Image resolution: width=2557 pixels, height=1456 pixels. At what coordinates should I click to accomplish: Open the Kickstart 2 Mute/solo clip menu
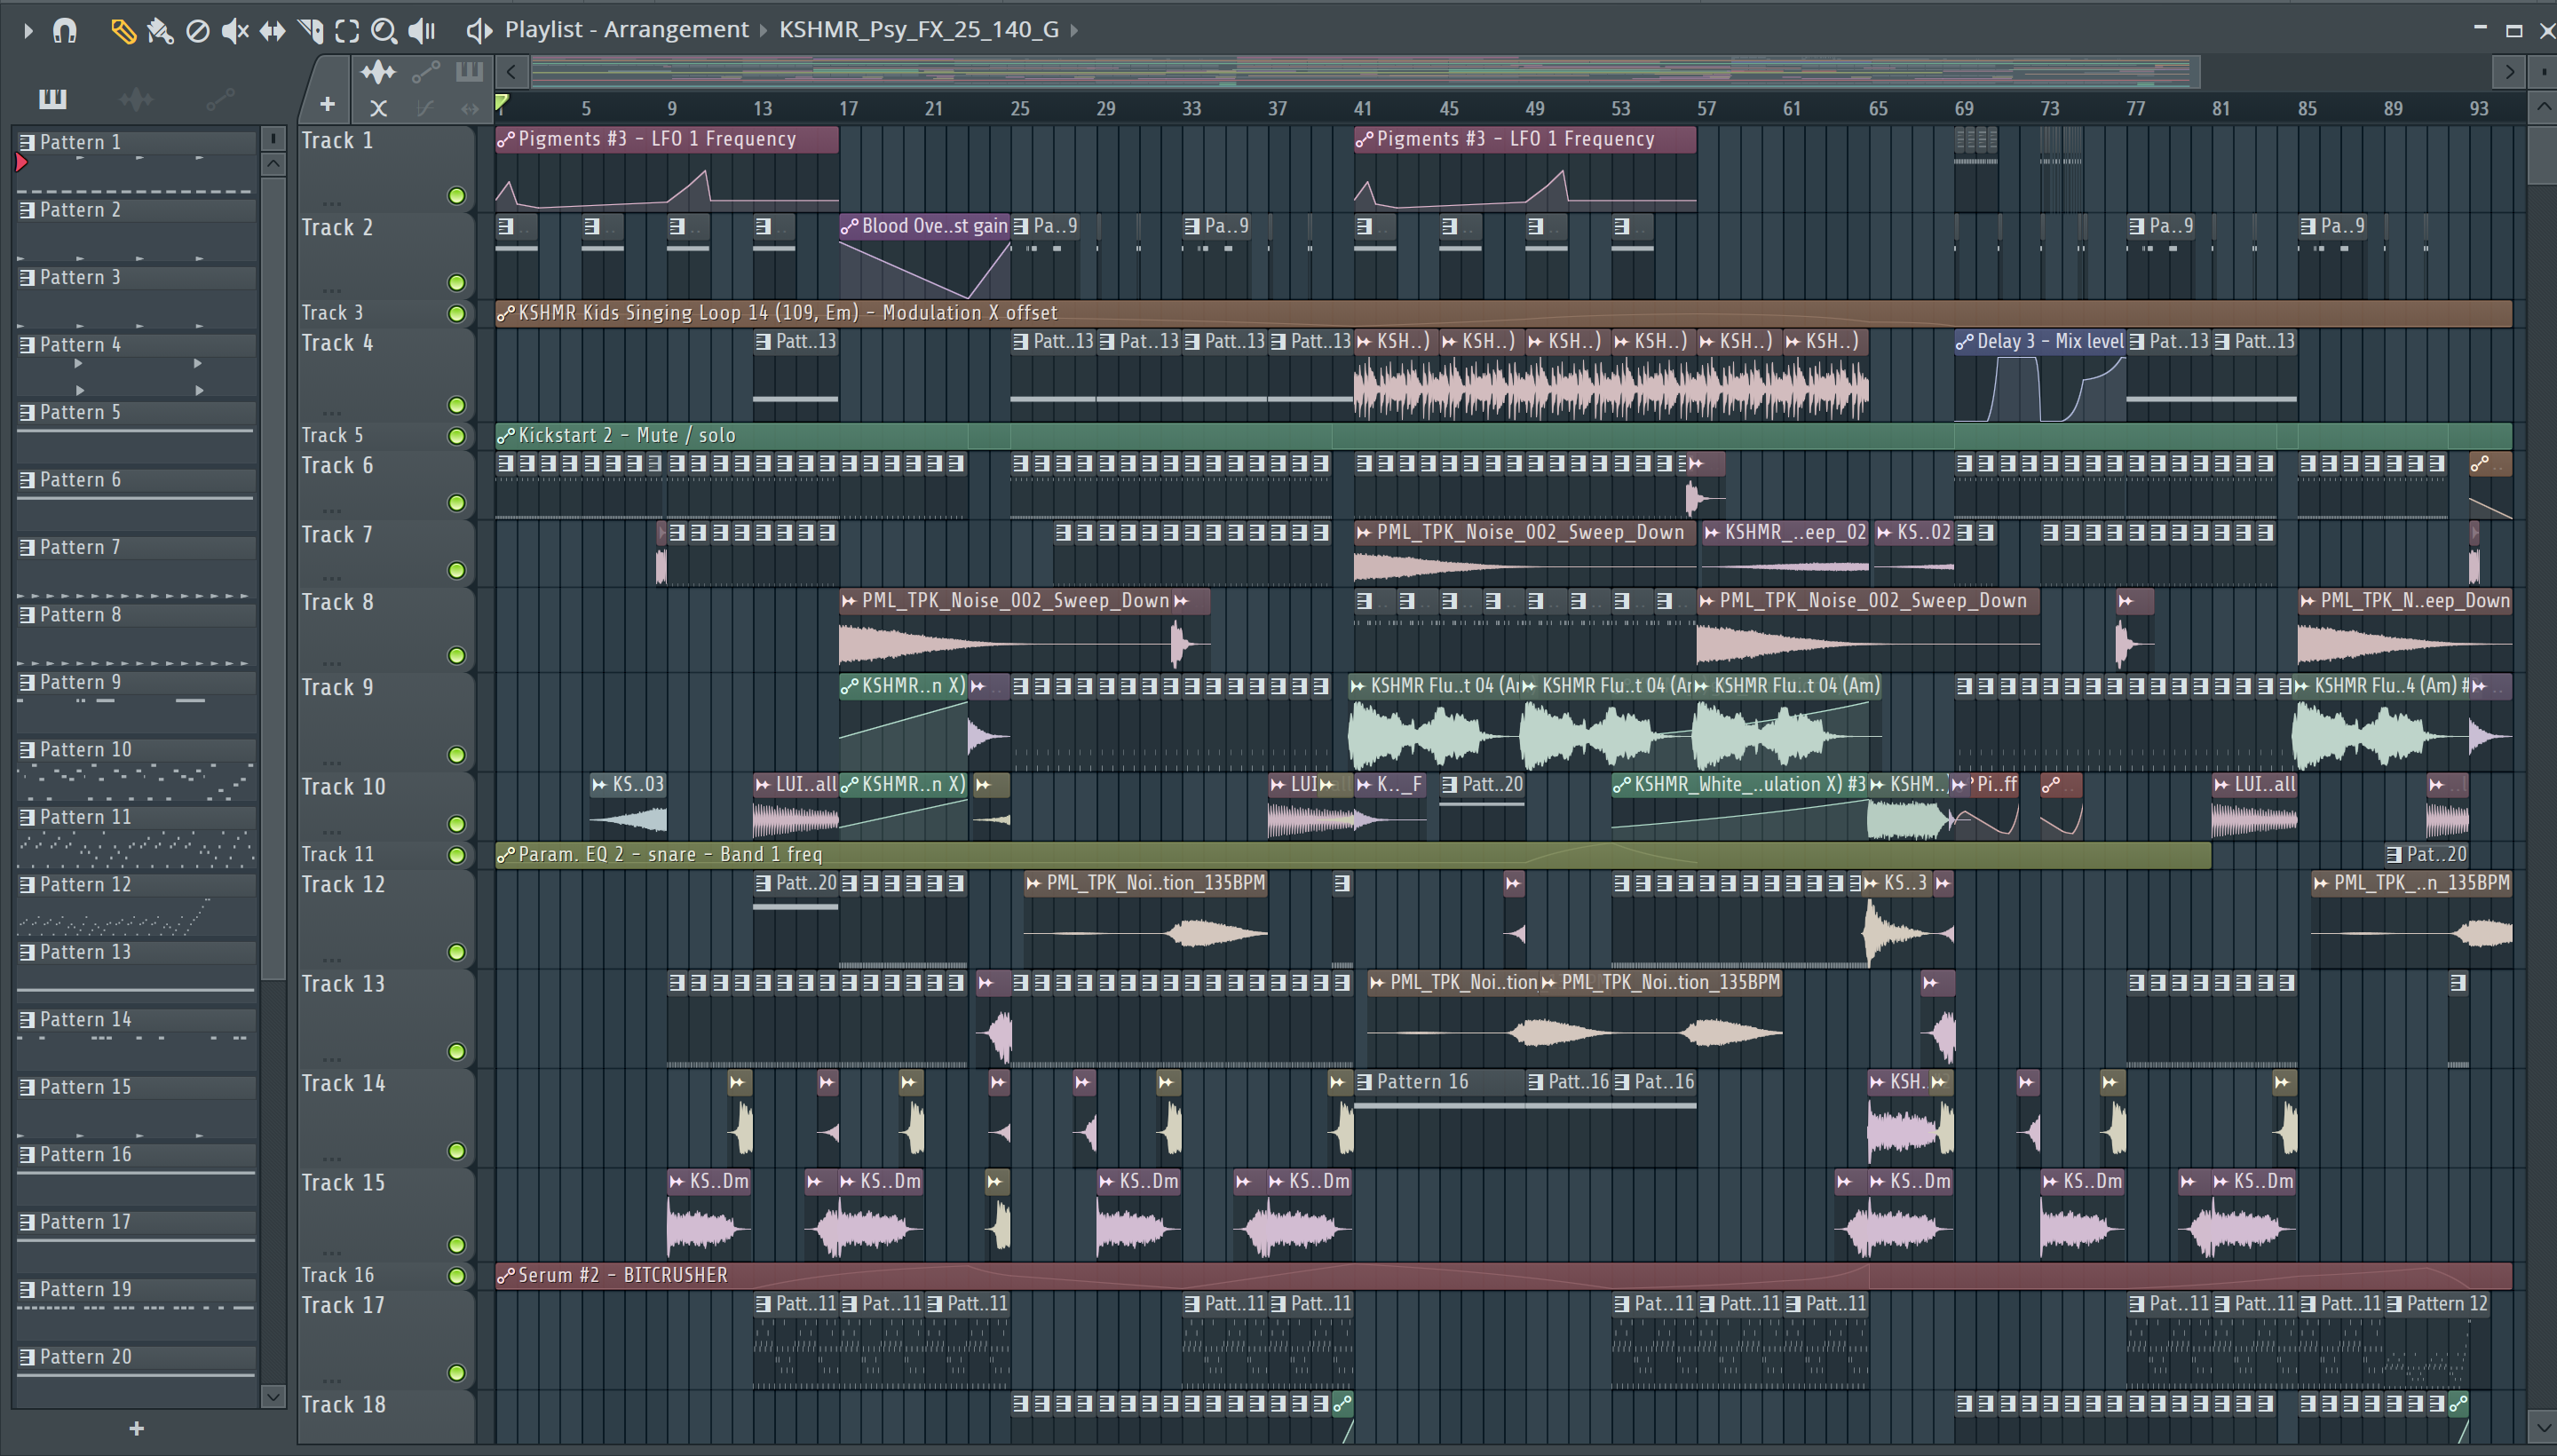506,436
